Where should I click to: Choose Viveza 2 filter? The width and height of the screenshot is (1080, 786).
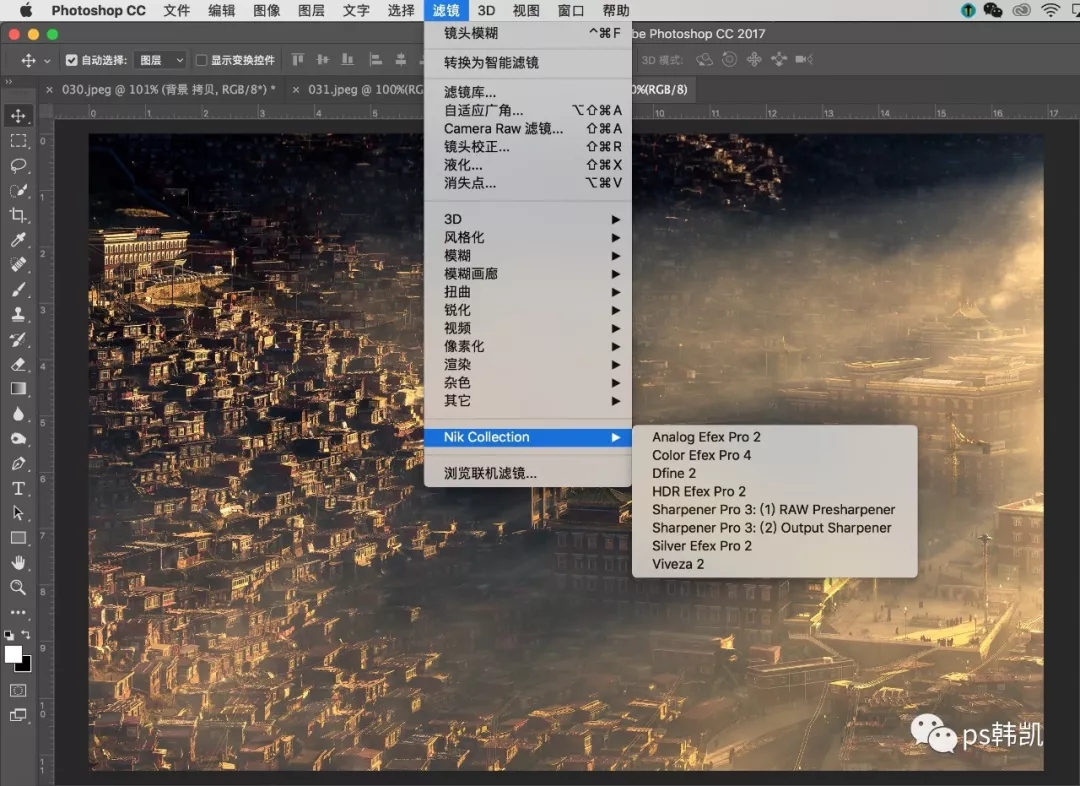pos(774,564)
